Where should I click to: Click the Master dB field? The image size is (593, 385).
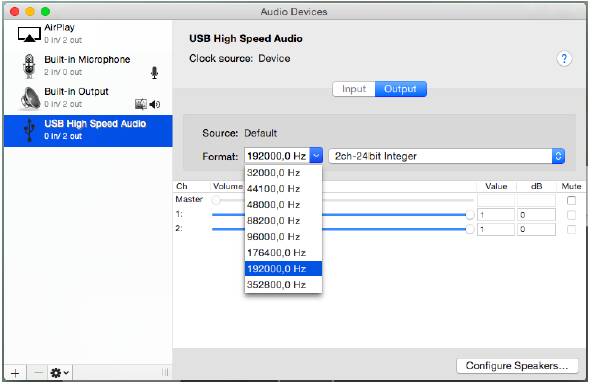[536, 200]
